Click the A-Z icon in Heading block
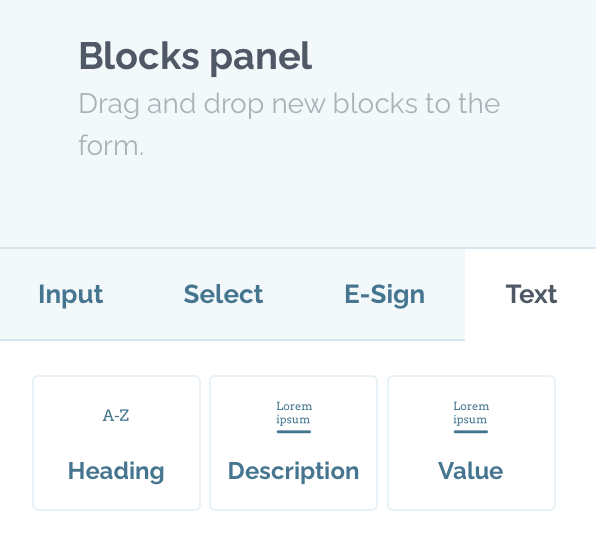The width and height of the screenshot is (596, 553). [x=116, y=415]
